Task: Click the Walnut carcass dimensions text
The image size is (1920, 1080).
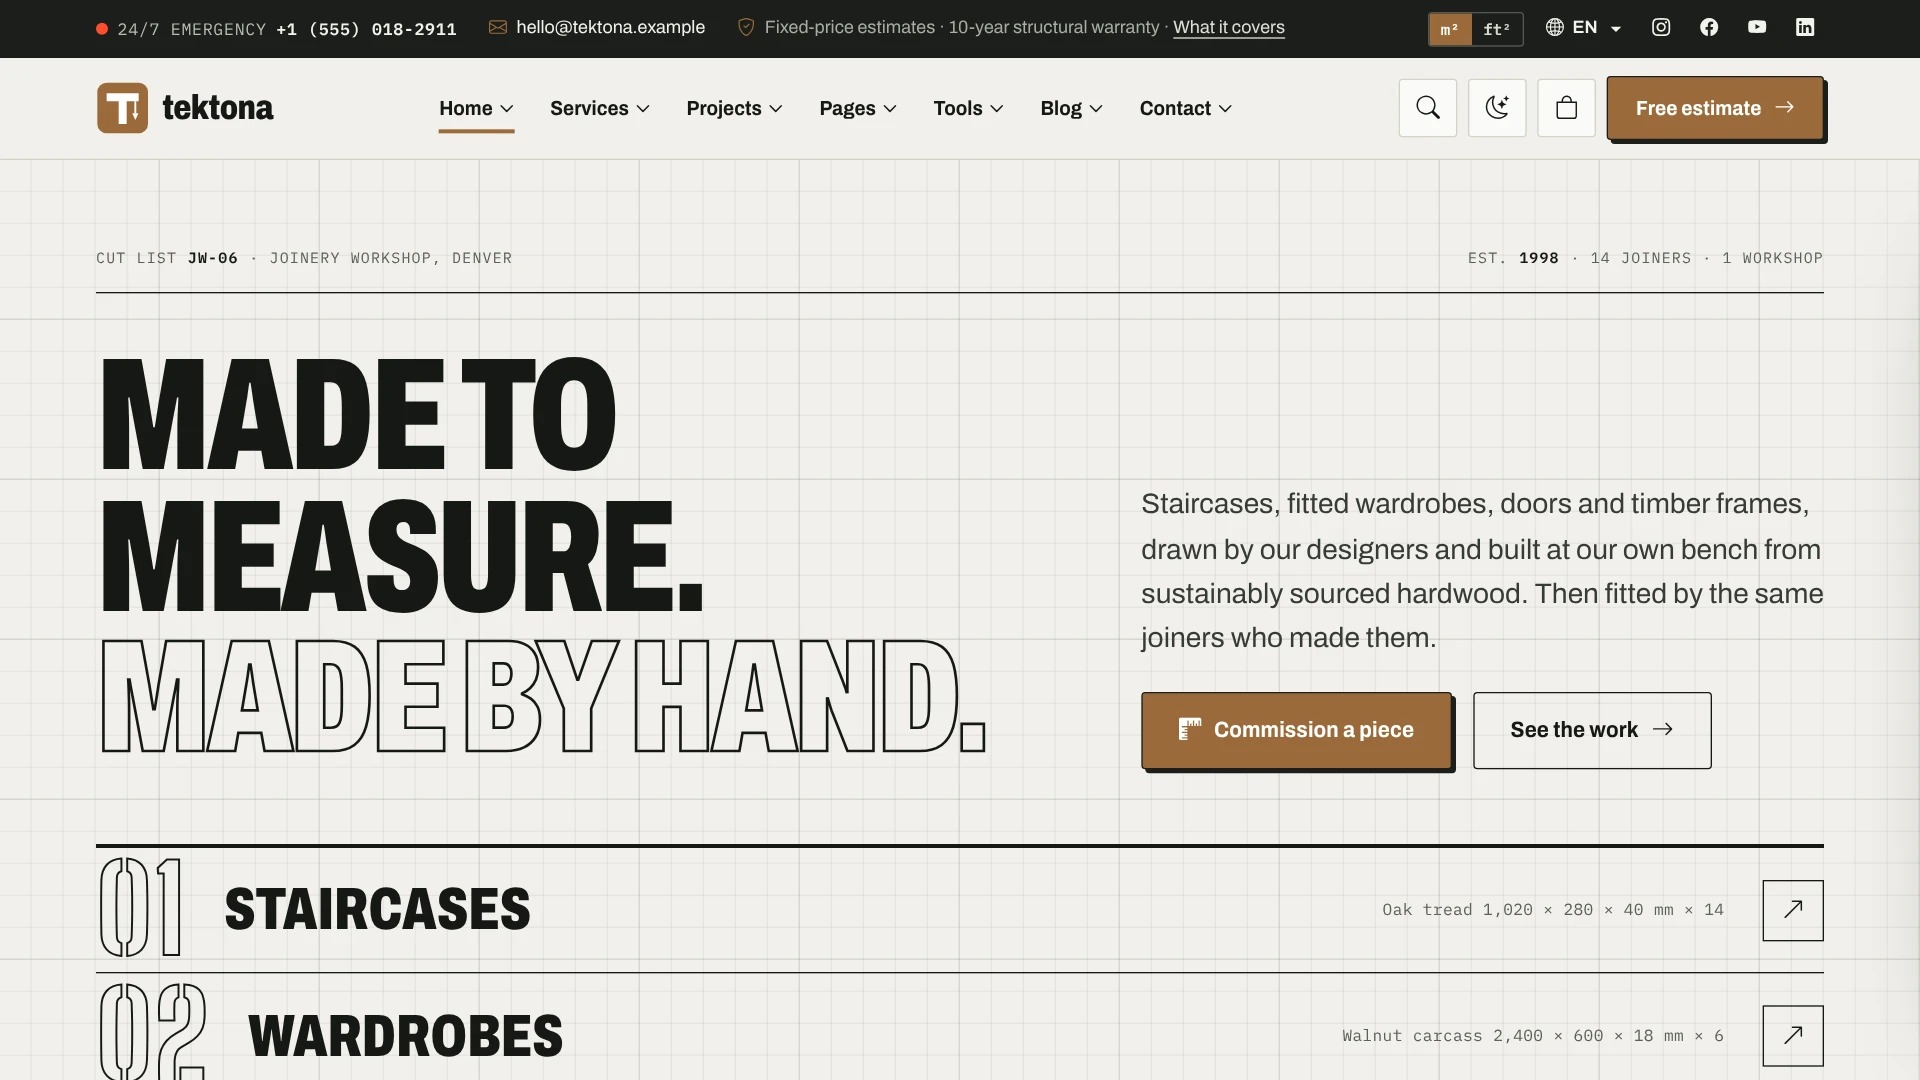Action: pos(1533,1036)
